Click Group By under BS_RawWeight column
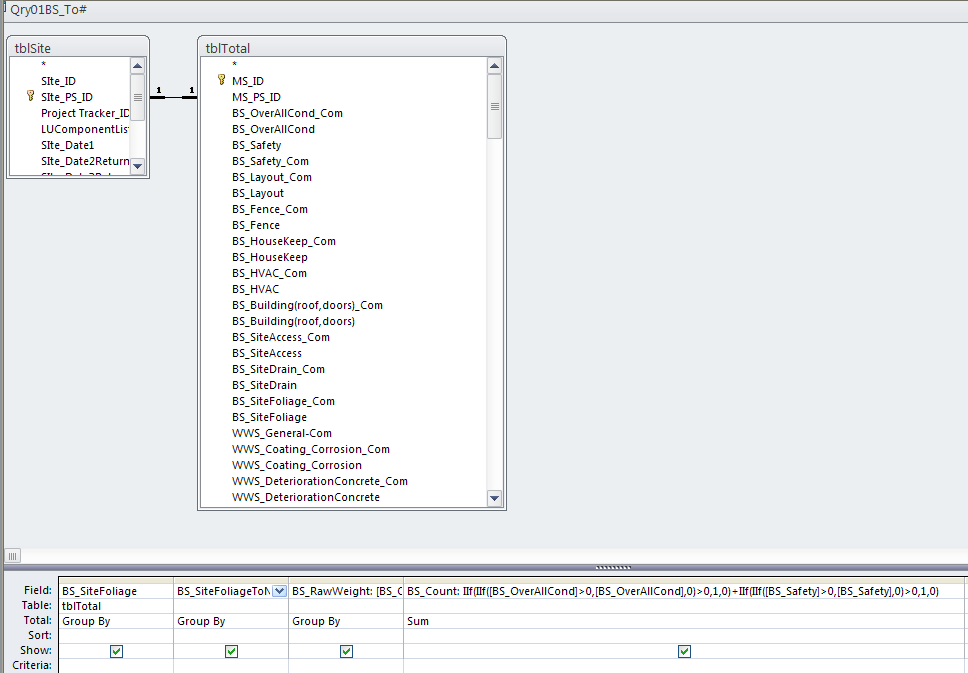Image resolution: width=968 pixels, height=673 pixels. 346,621
